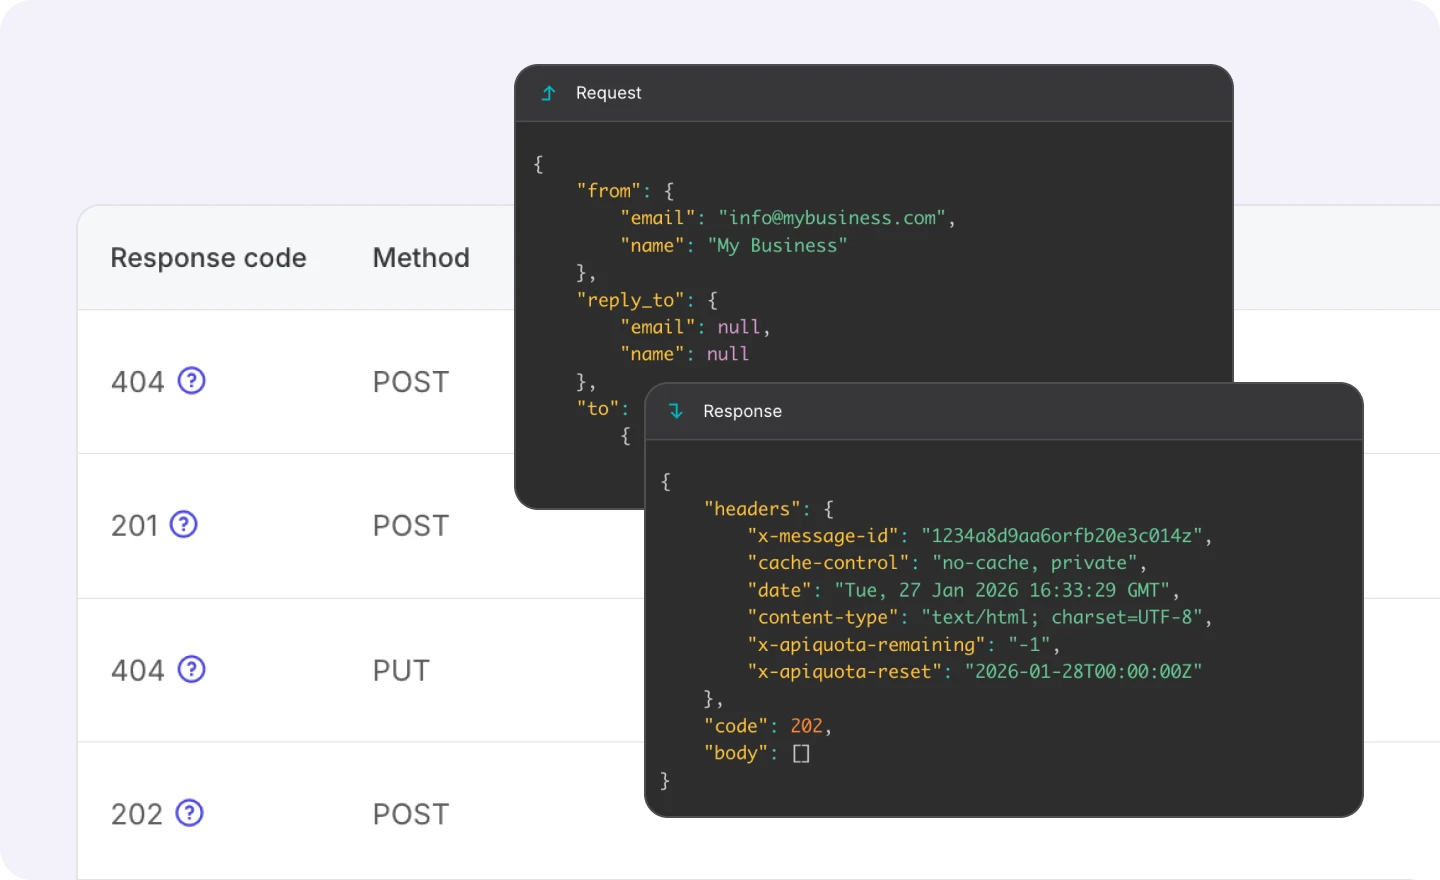The image size is (1440, 880).
Task: Click the x-message-id value in Response
Action: [x=1061, y=536]
